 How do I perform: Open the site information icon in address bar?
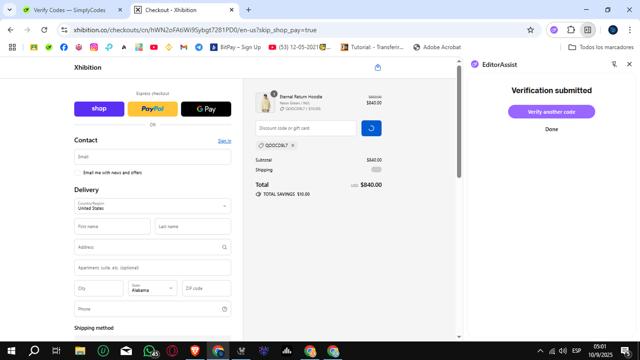coord(64,30)
